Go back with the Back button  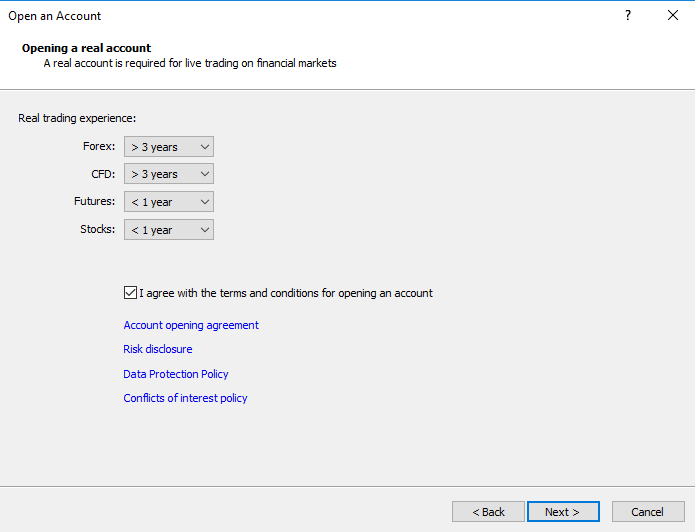[x=488, y=512]
